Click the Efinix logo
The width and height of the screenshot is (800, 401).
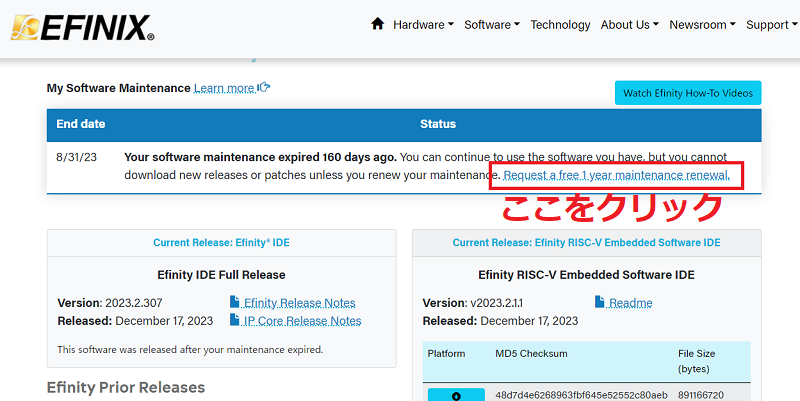click(82, 28)
